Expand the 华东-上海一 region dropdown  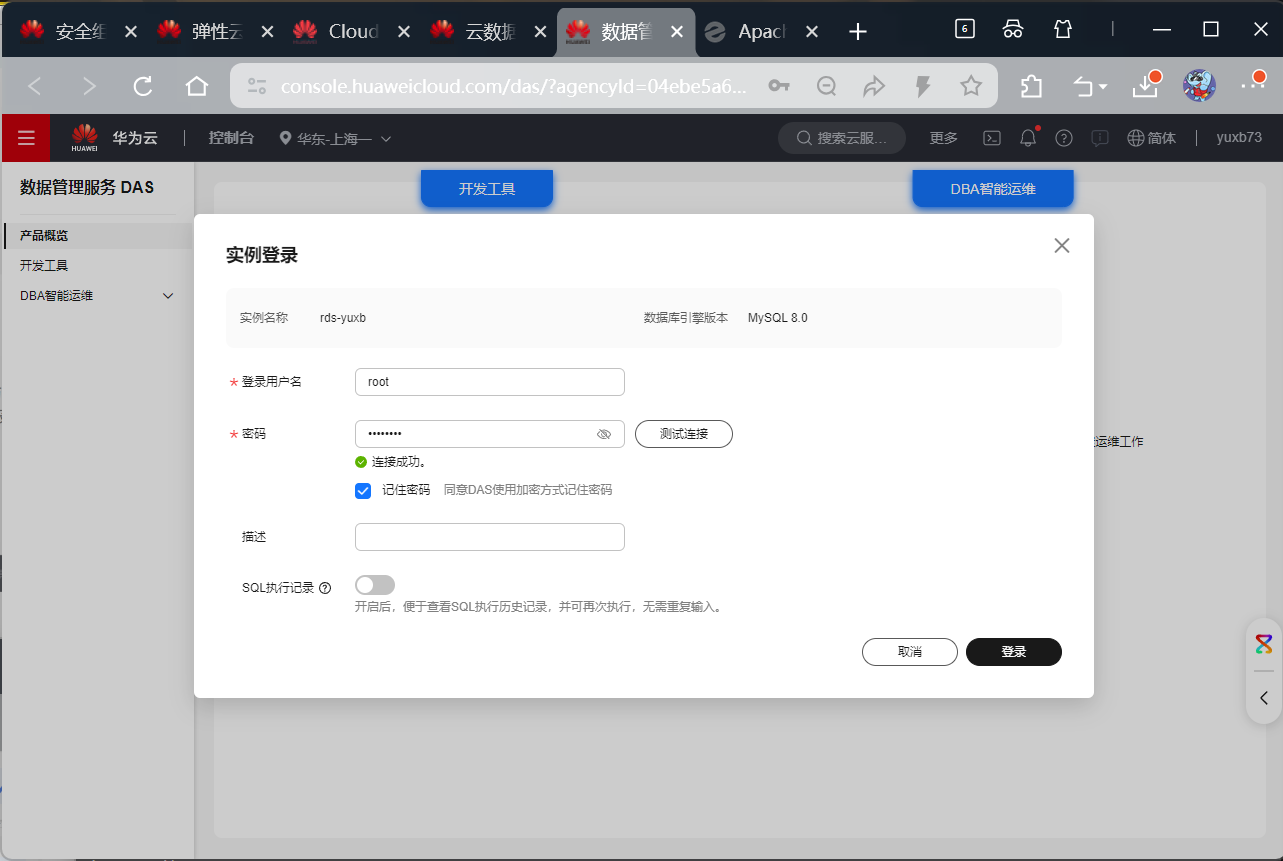point(335,138)
